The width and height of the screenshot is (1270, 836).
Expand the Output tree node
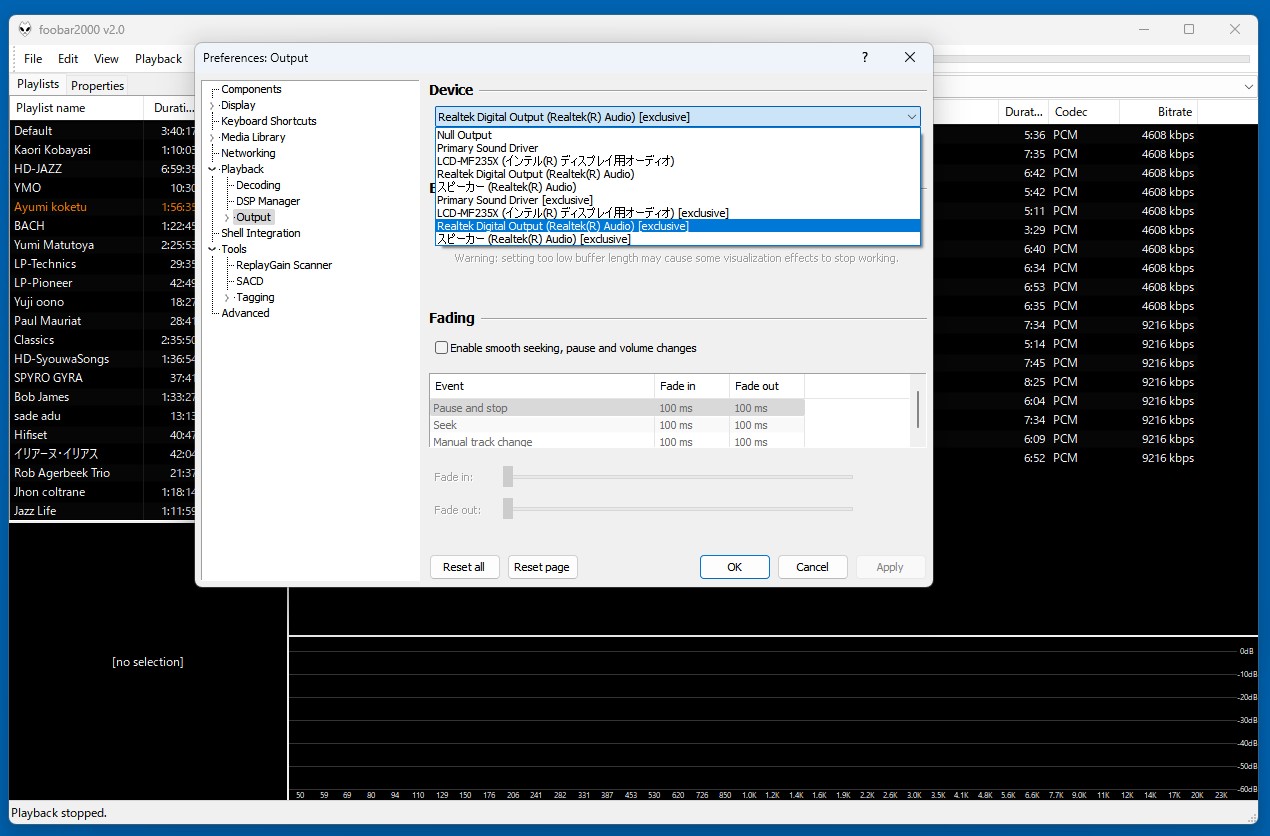tap(227, 217)
